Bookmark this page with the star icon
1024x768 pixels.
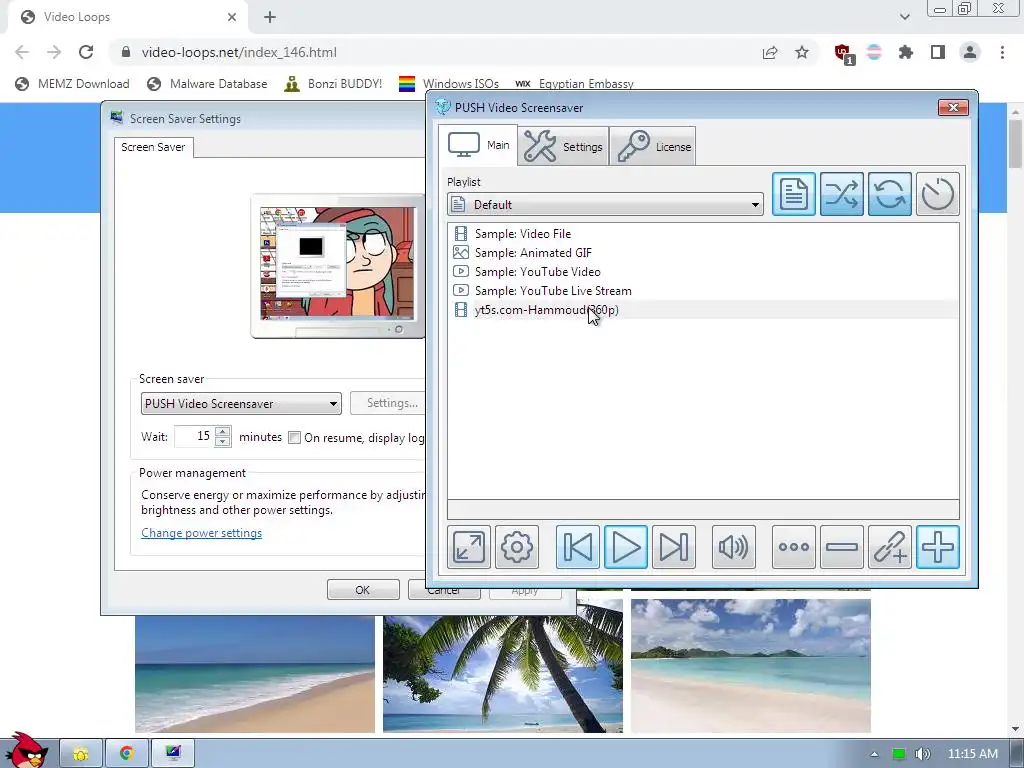802,52
